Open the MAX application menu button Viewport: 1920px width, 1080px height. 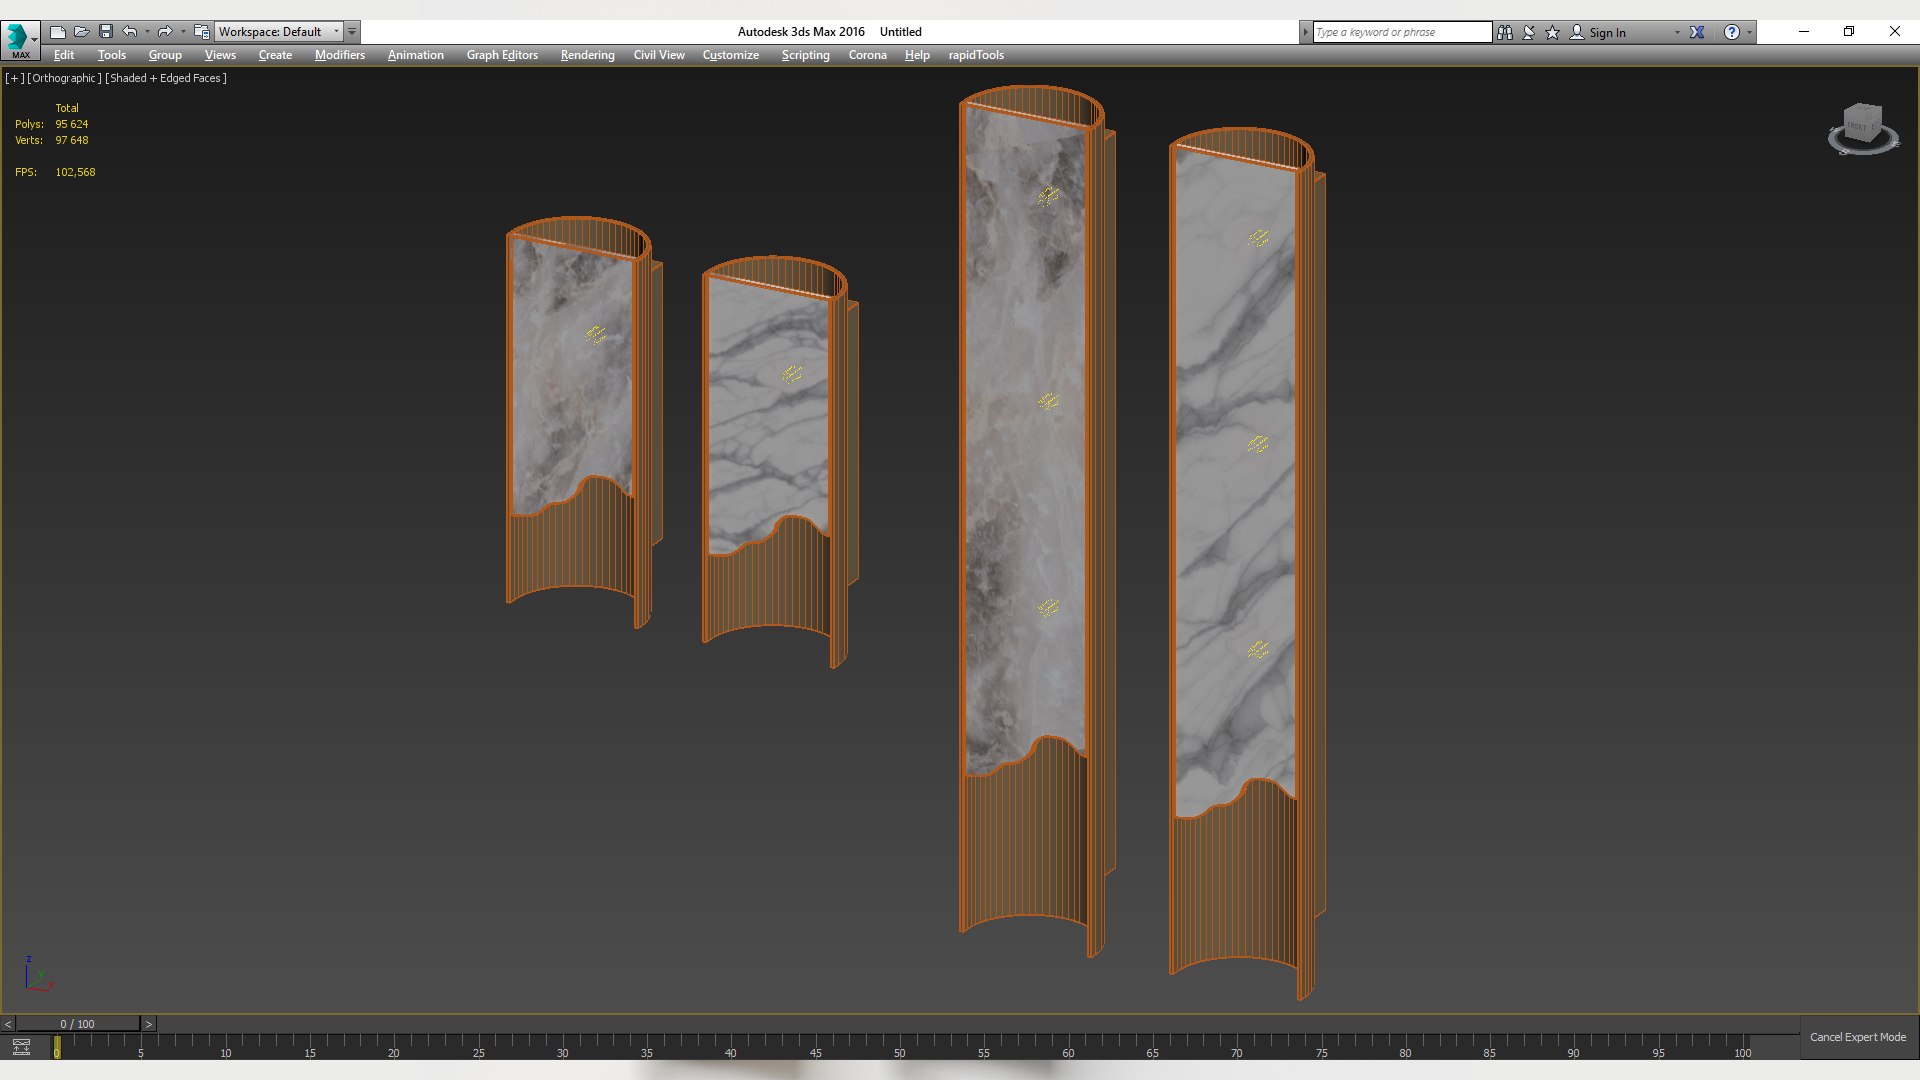pyautogui.click(x=20, y=40)
